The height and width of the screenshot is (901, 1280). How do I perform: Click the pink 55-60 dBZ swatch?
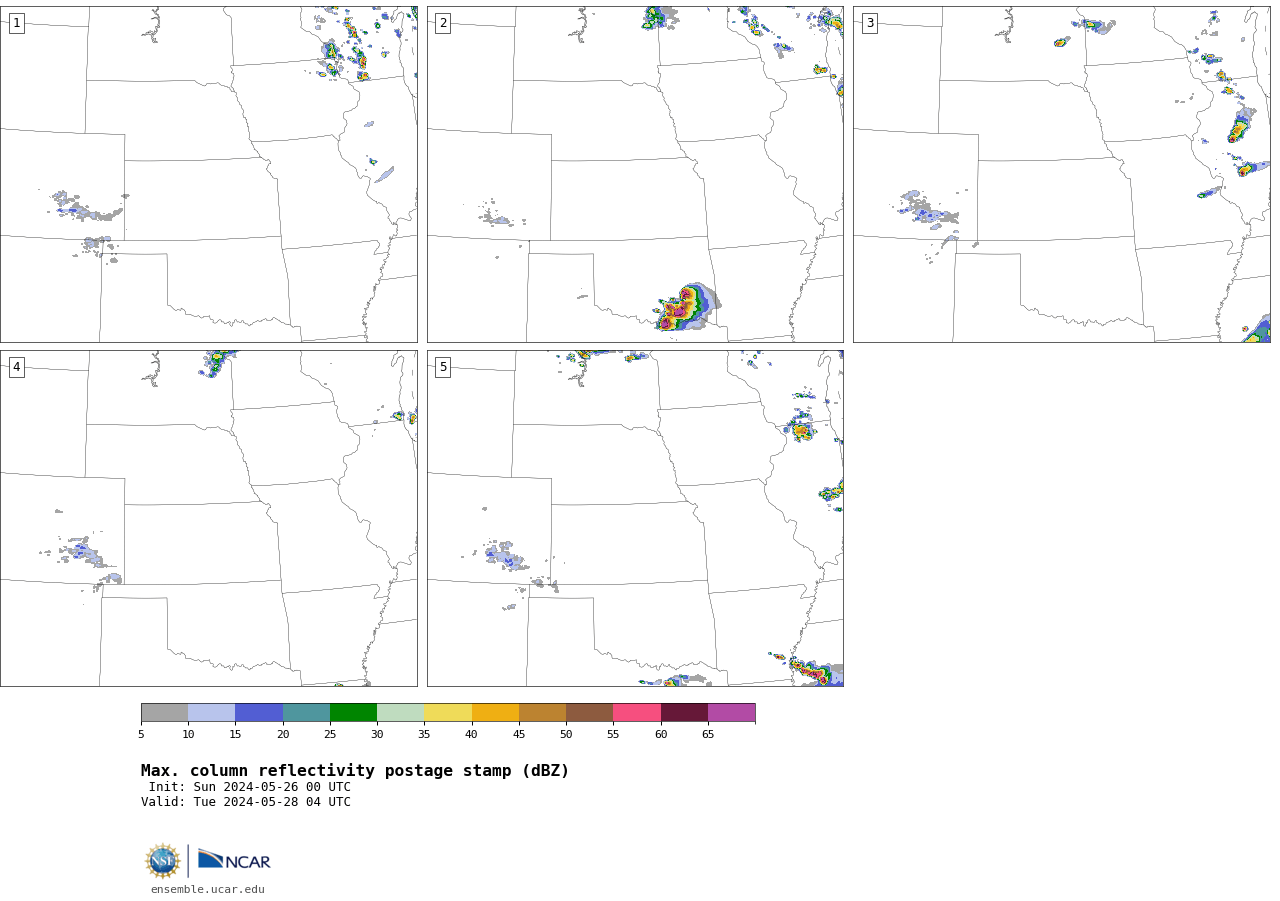(x=637, y=712)
